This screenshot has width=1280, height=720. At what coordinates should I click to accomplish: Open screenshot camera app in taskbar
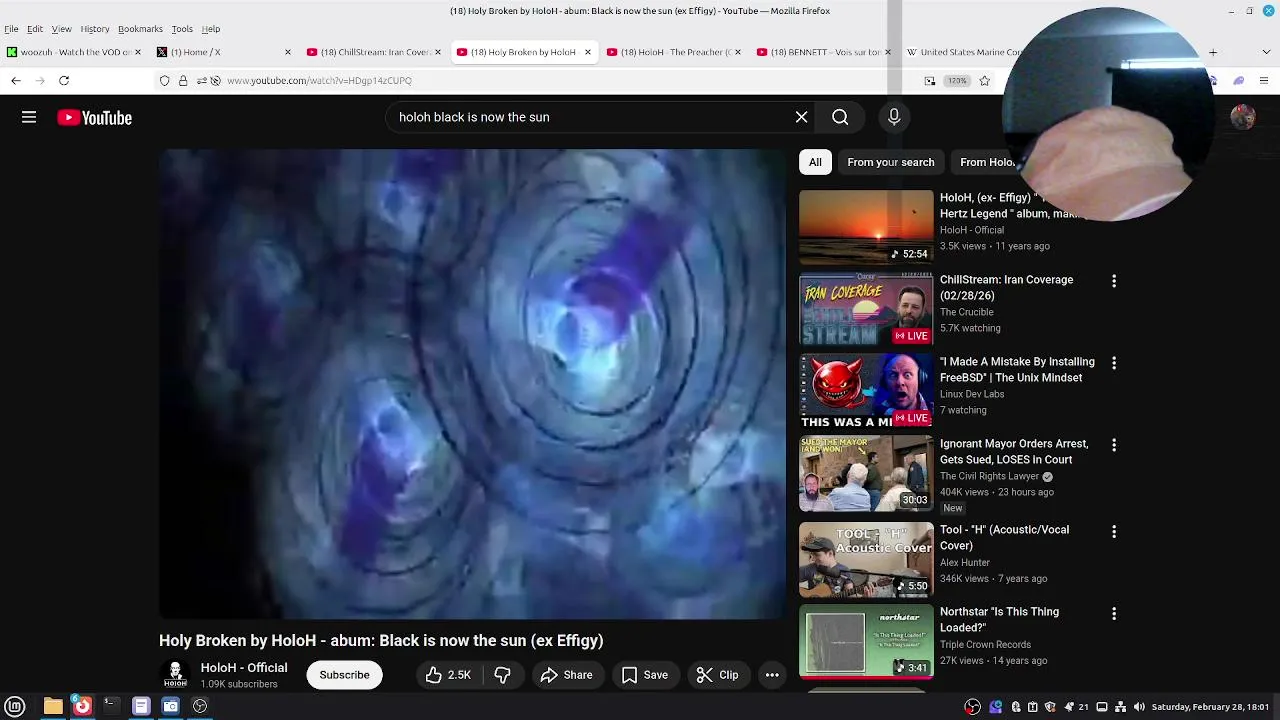pos(170,706)
